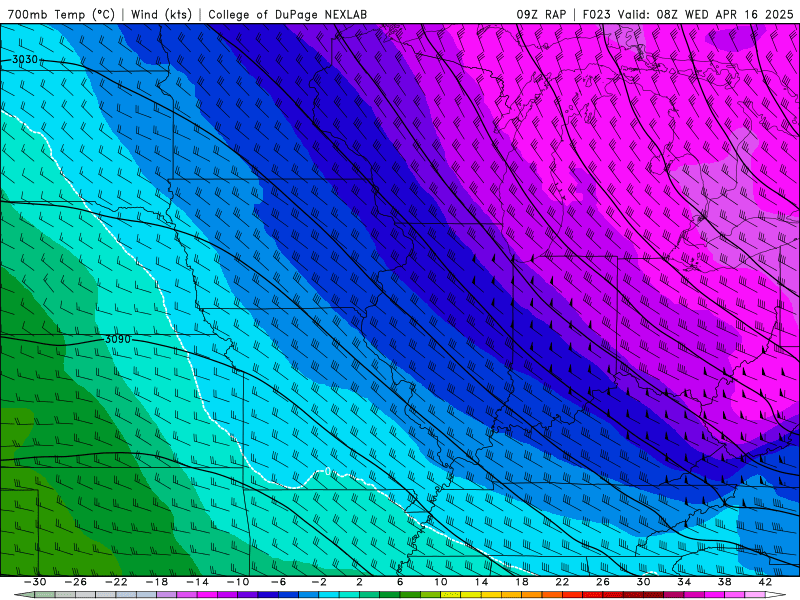This screenshot has width=800, height=600.
Task: Click the "09Z RAP" model run label
Action: [541, 14]
